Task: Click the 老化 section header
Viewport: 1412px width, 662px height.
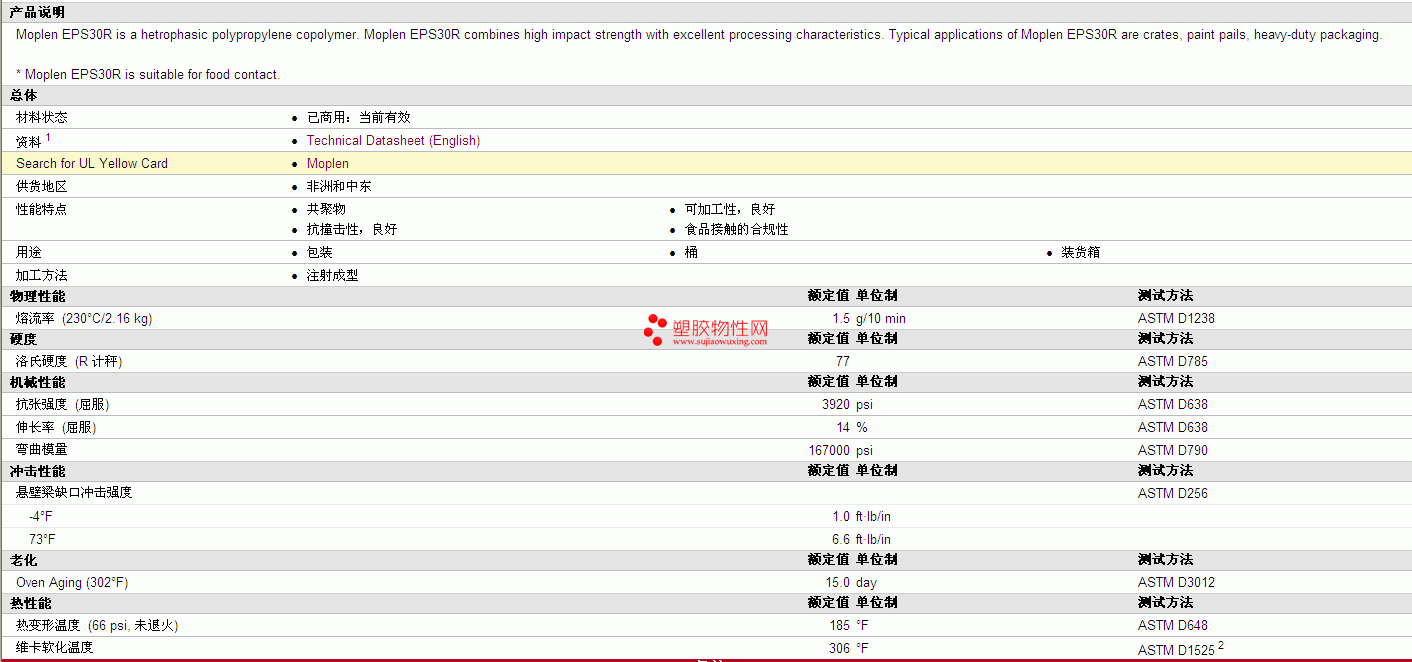Action: [x=24, y=561]
